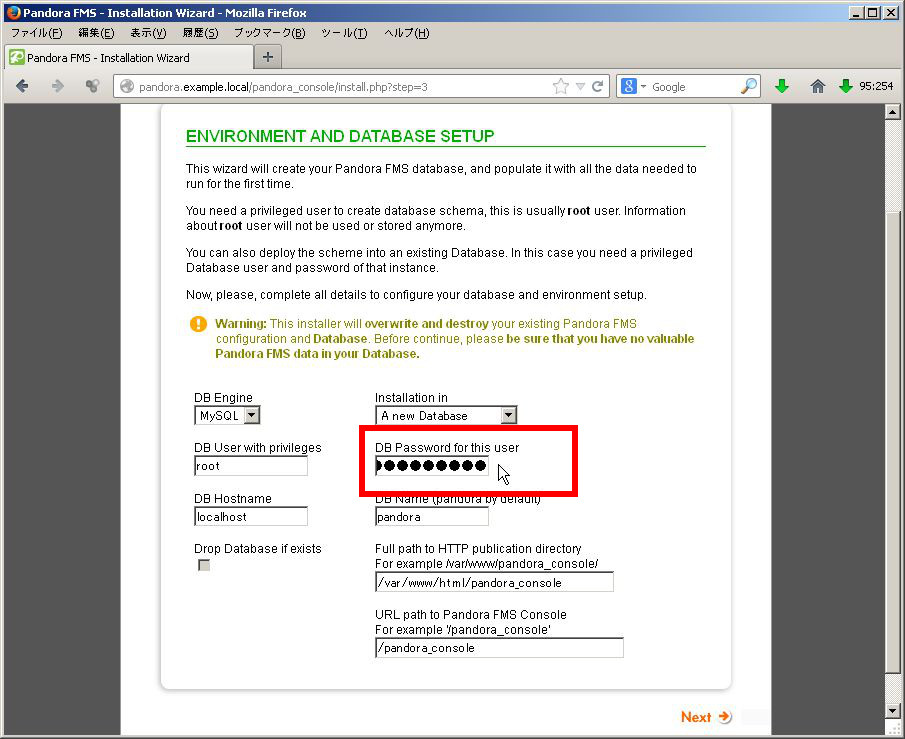Open the 表示(V) menu
This screenshot has height=739, width=905.
[148, 33]
